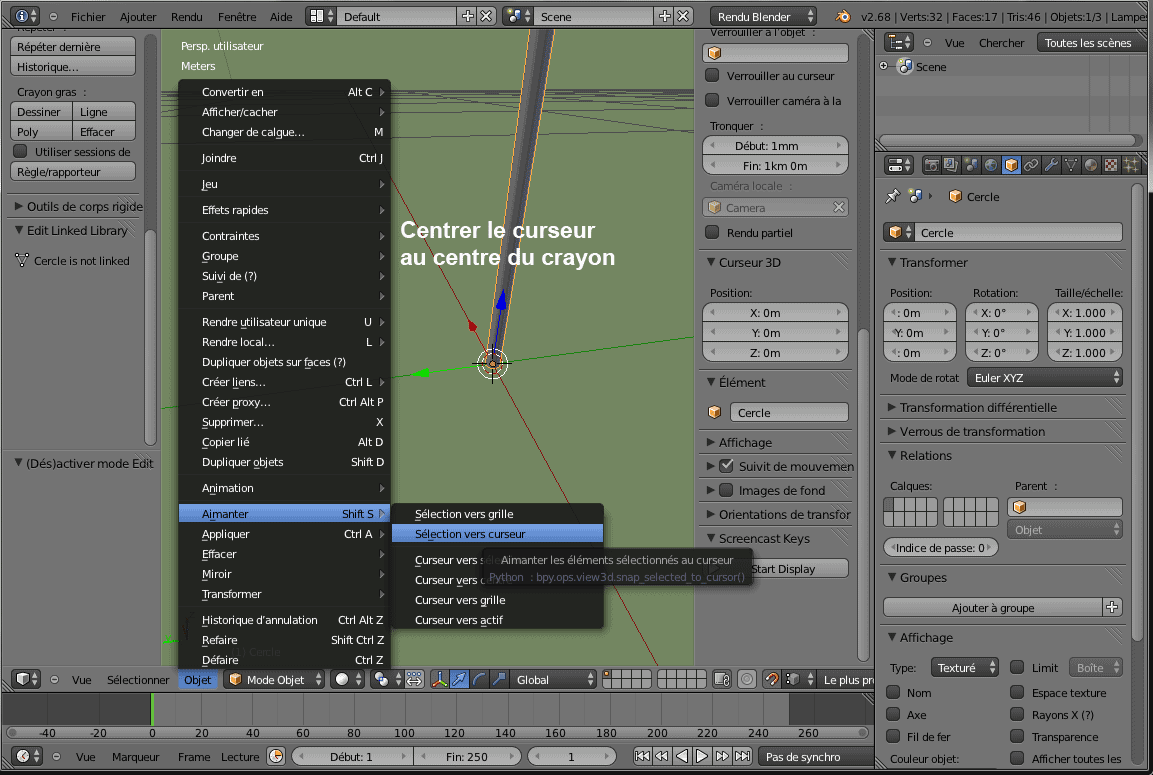Open the Modifiers wrench tab
This screenshot has width=1153, height=775.
(x=1051, y=165)
